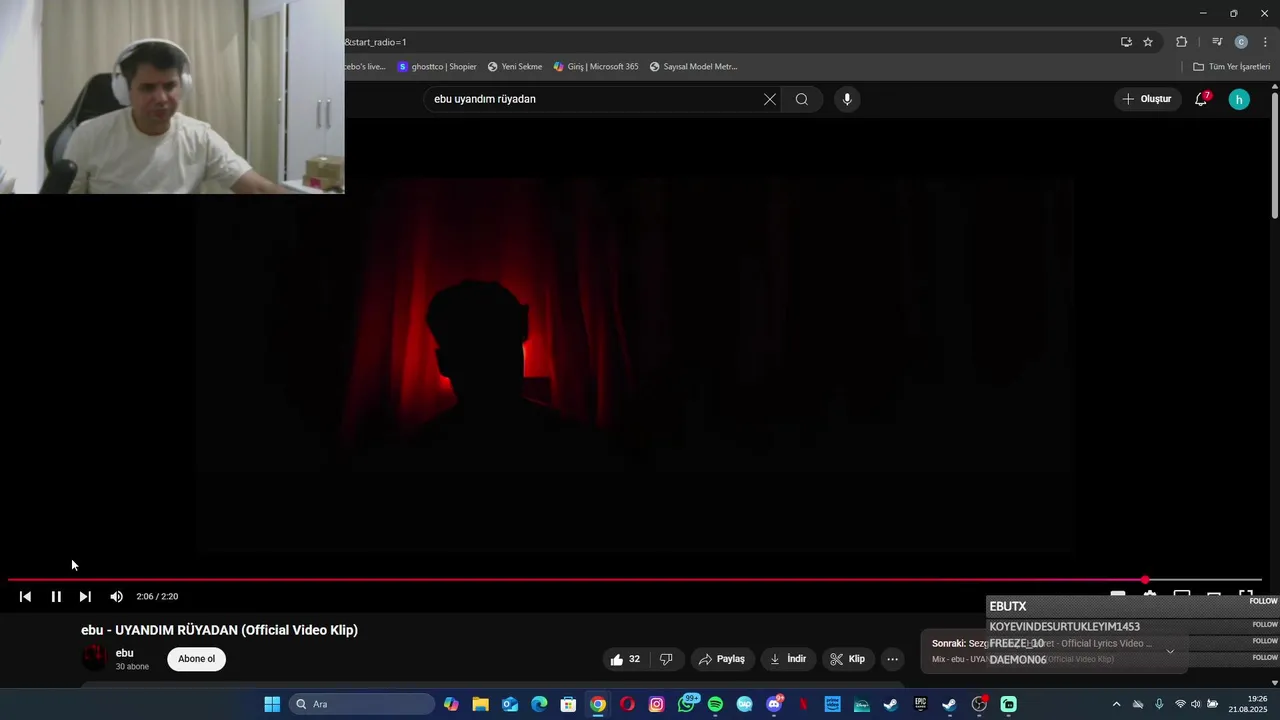The height and width of the screenshot is (720, 1280).
Task: Click the video title UYANDIM RÜYADAN
Action: (219, 630)
